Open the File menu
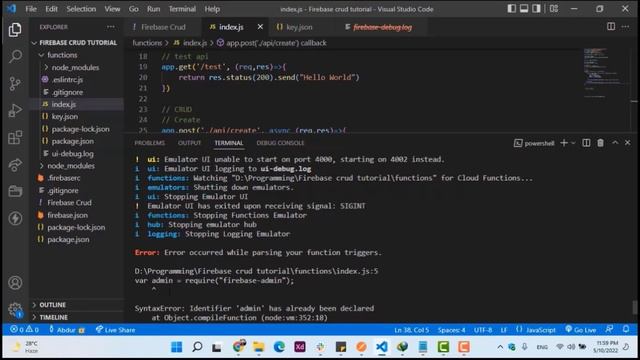640x360 pixels. [31, 9]
